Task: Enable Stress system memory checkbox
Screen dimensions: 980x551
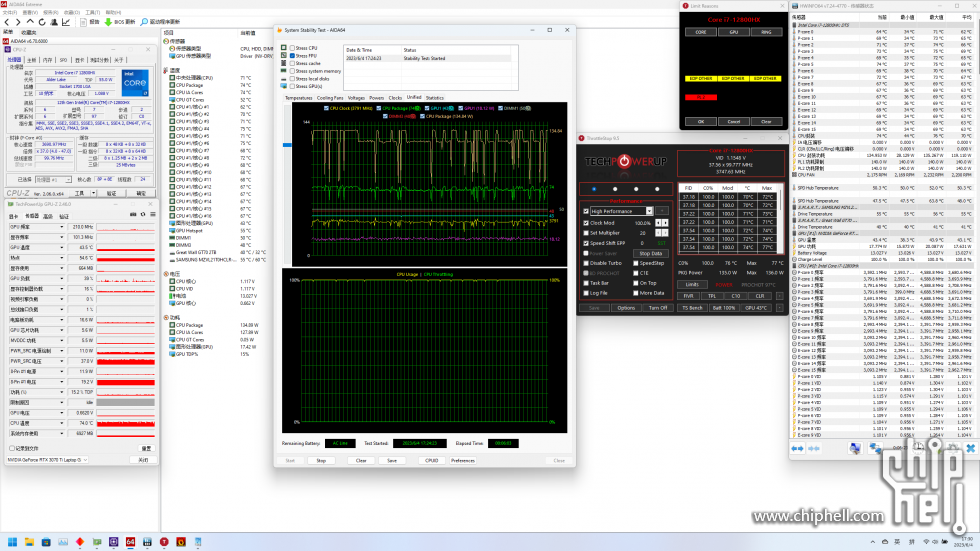Action: pyautogui.click(x=292, y=71)
